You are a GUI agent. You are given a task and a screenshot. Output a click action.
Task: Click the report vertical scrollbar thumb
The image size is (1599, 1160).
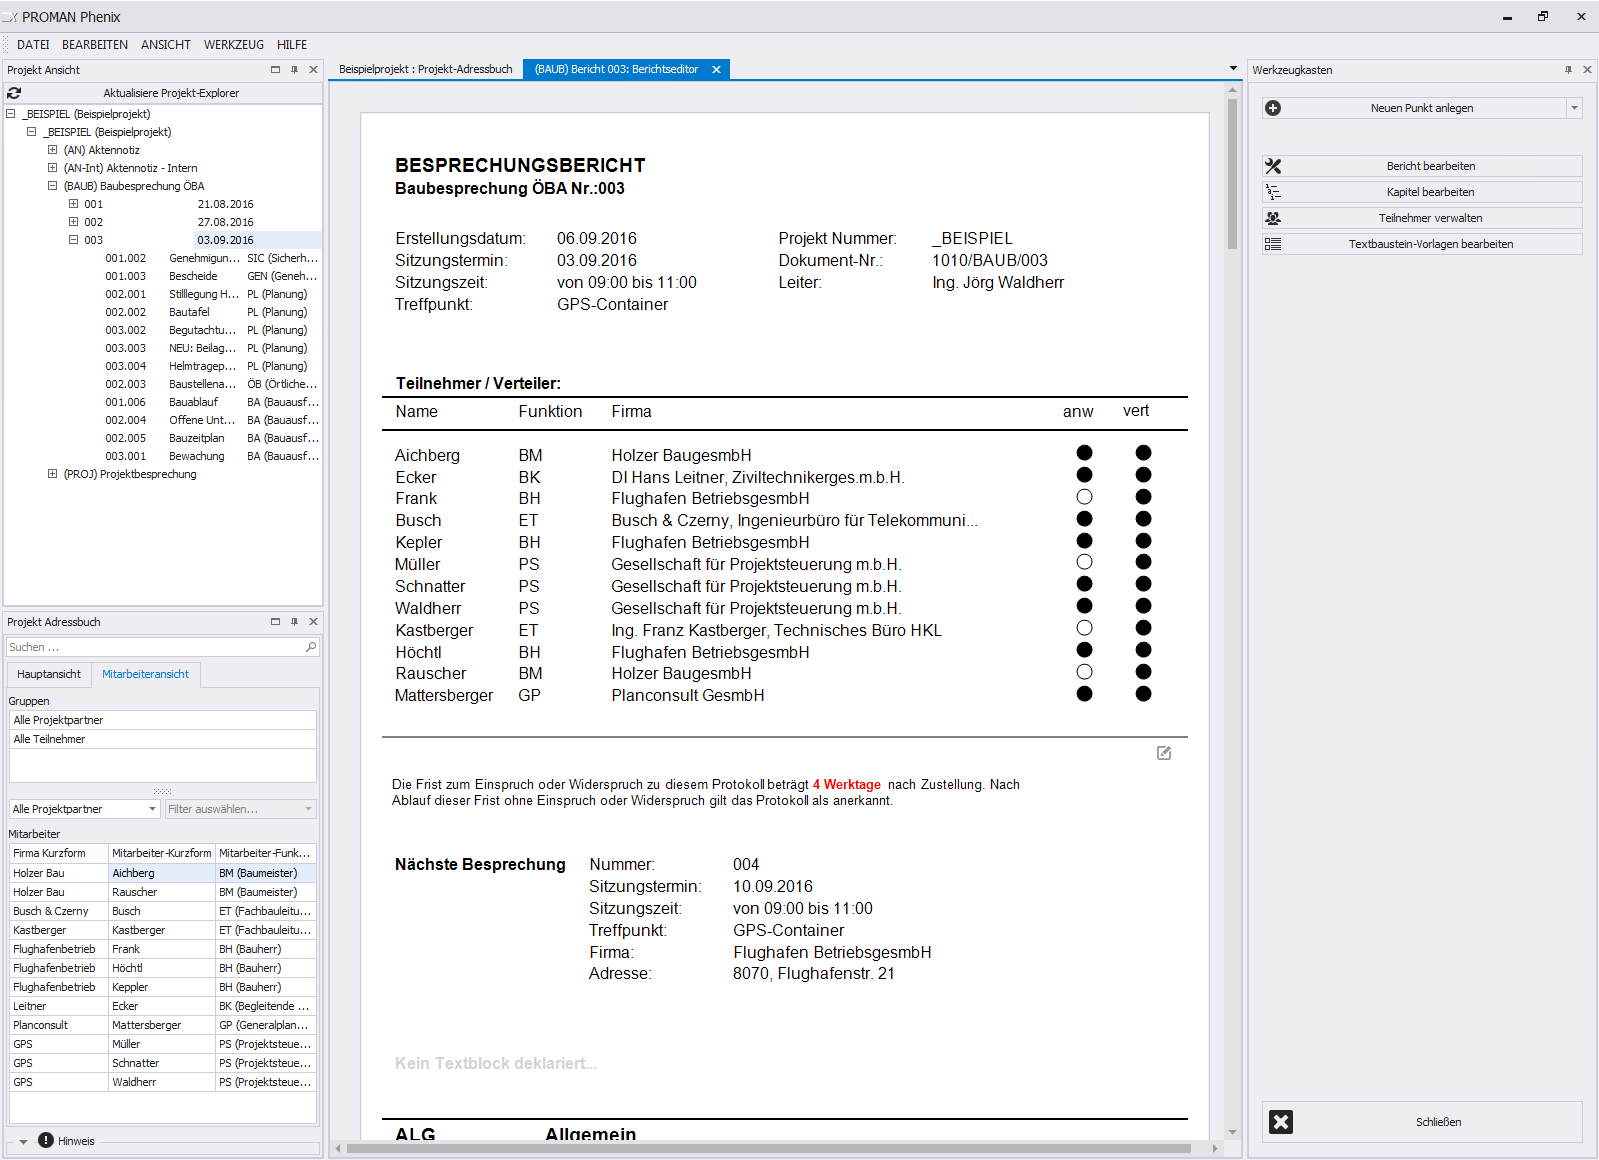coord(1232,172)
